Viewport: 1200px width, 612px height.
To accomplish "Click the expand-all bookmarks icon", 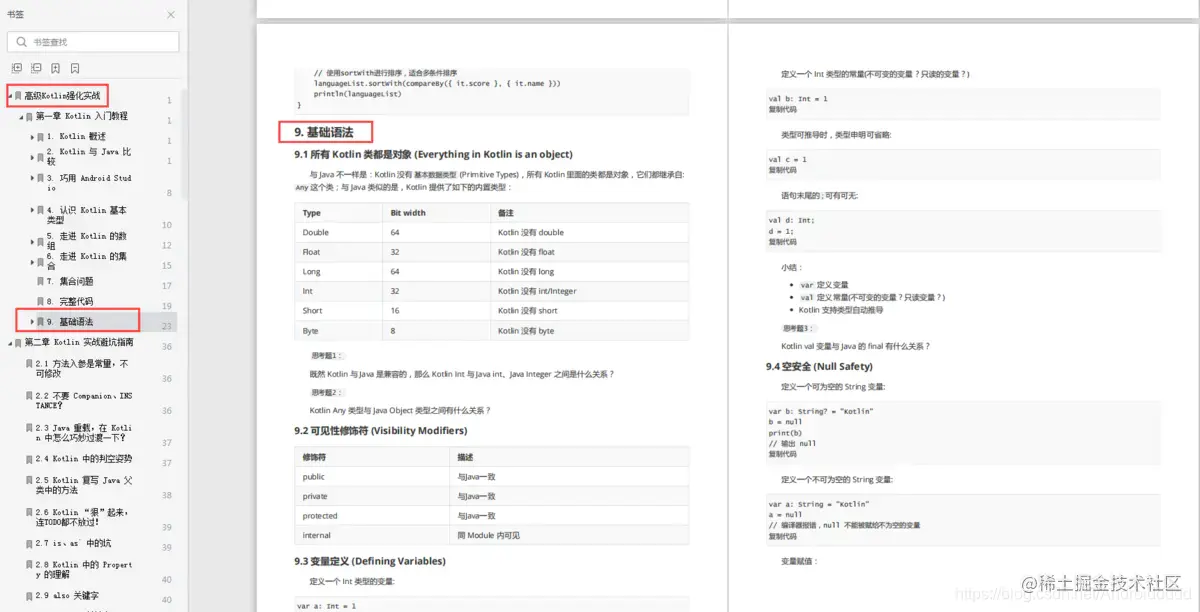I will [x=16, y=68].
